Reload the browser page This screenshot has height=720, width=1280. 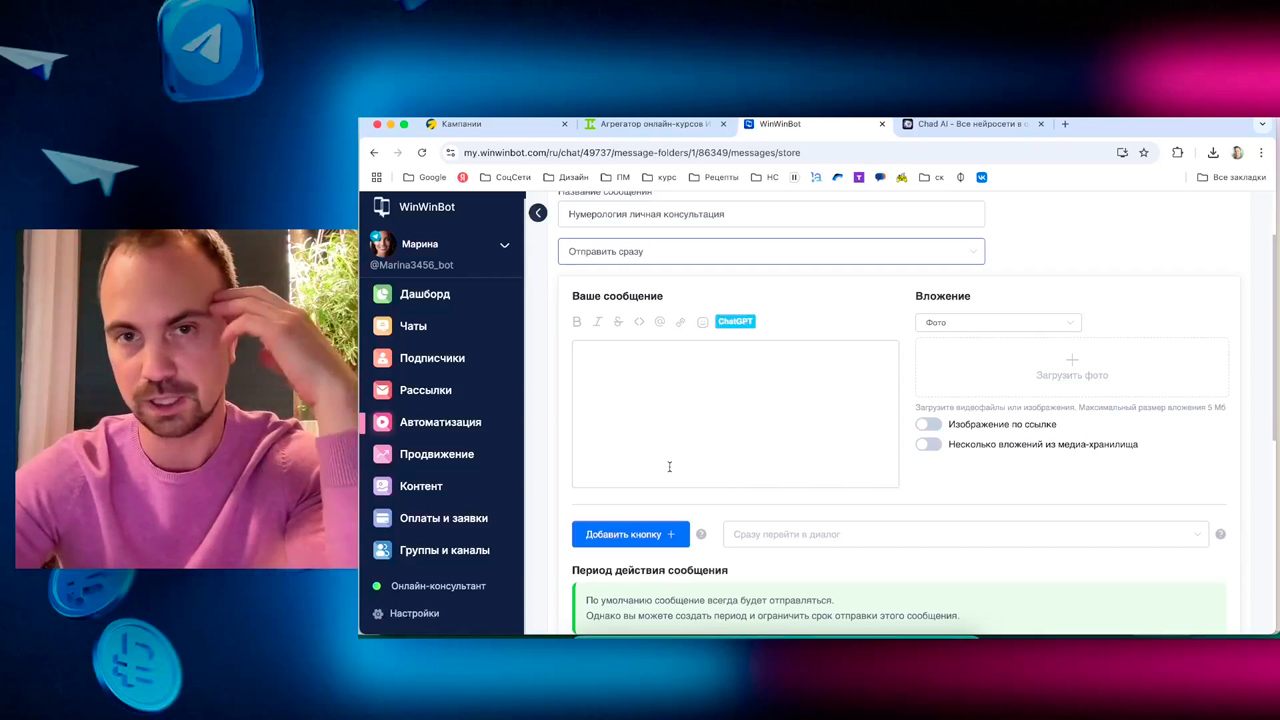click(422, 153)
